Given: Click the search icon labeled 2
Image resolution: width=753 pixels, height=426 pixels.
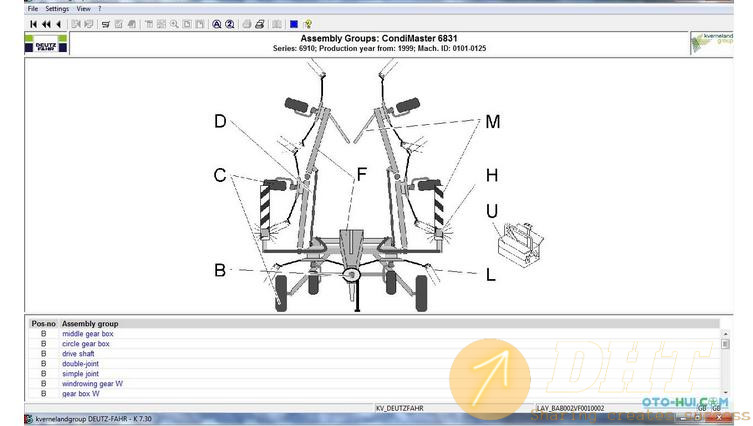Looking at the screenshot, I should click(x=230, y=24).
